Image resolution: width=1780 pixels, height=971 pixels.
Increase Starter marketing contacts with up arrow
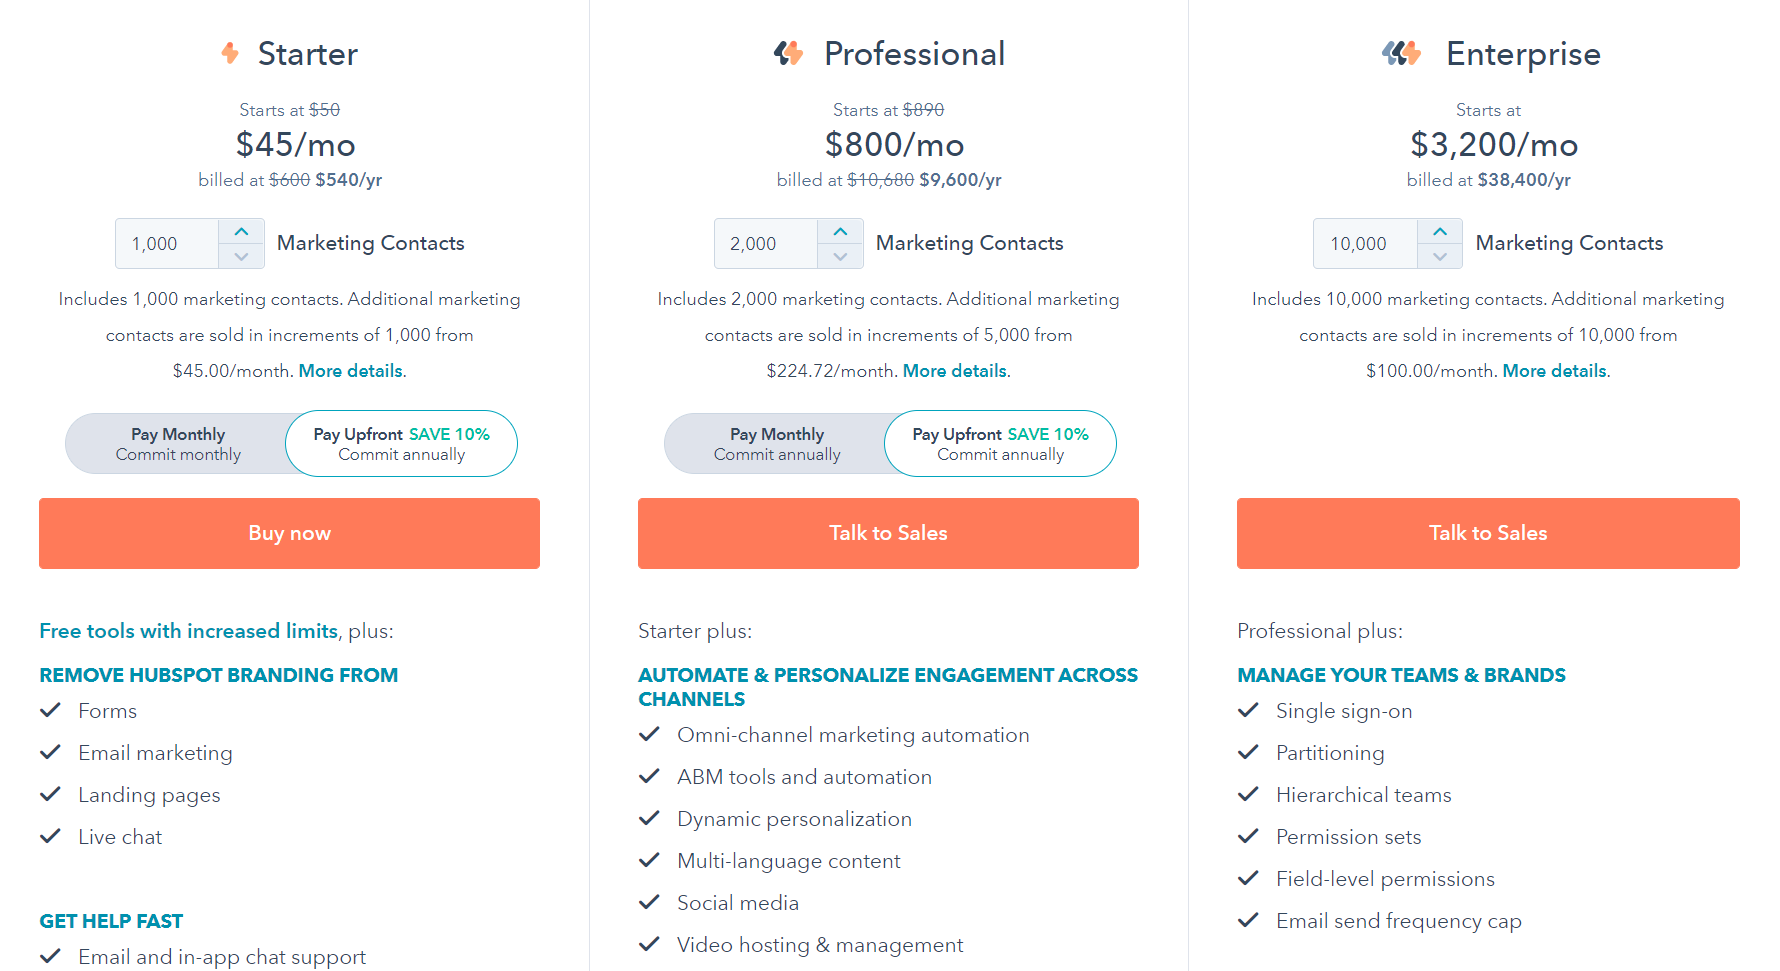coord(241,231)
